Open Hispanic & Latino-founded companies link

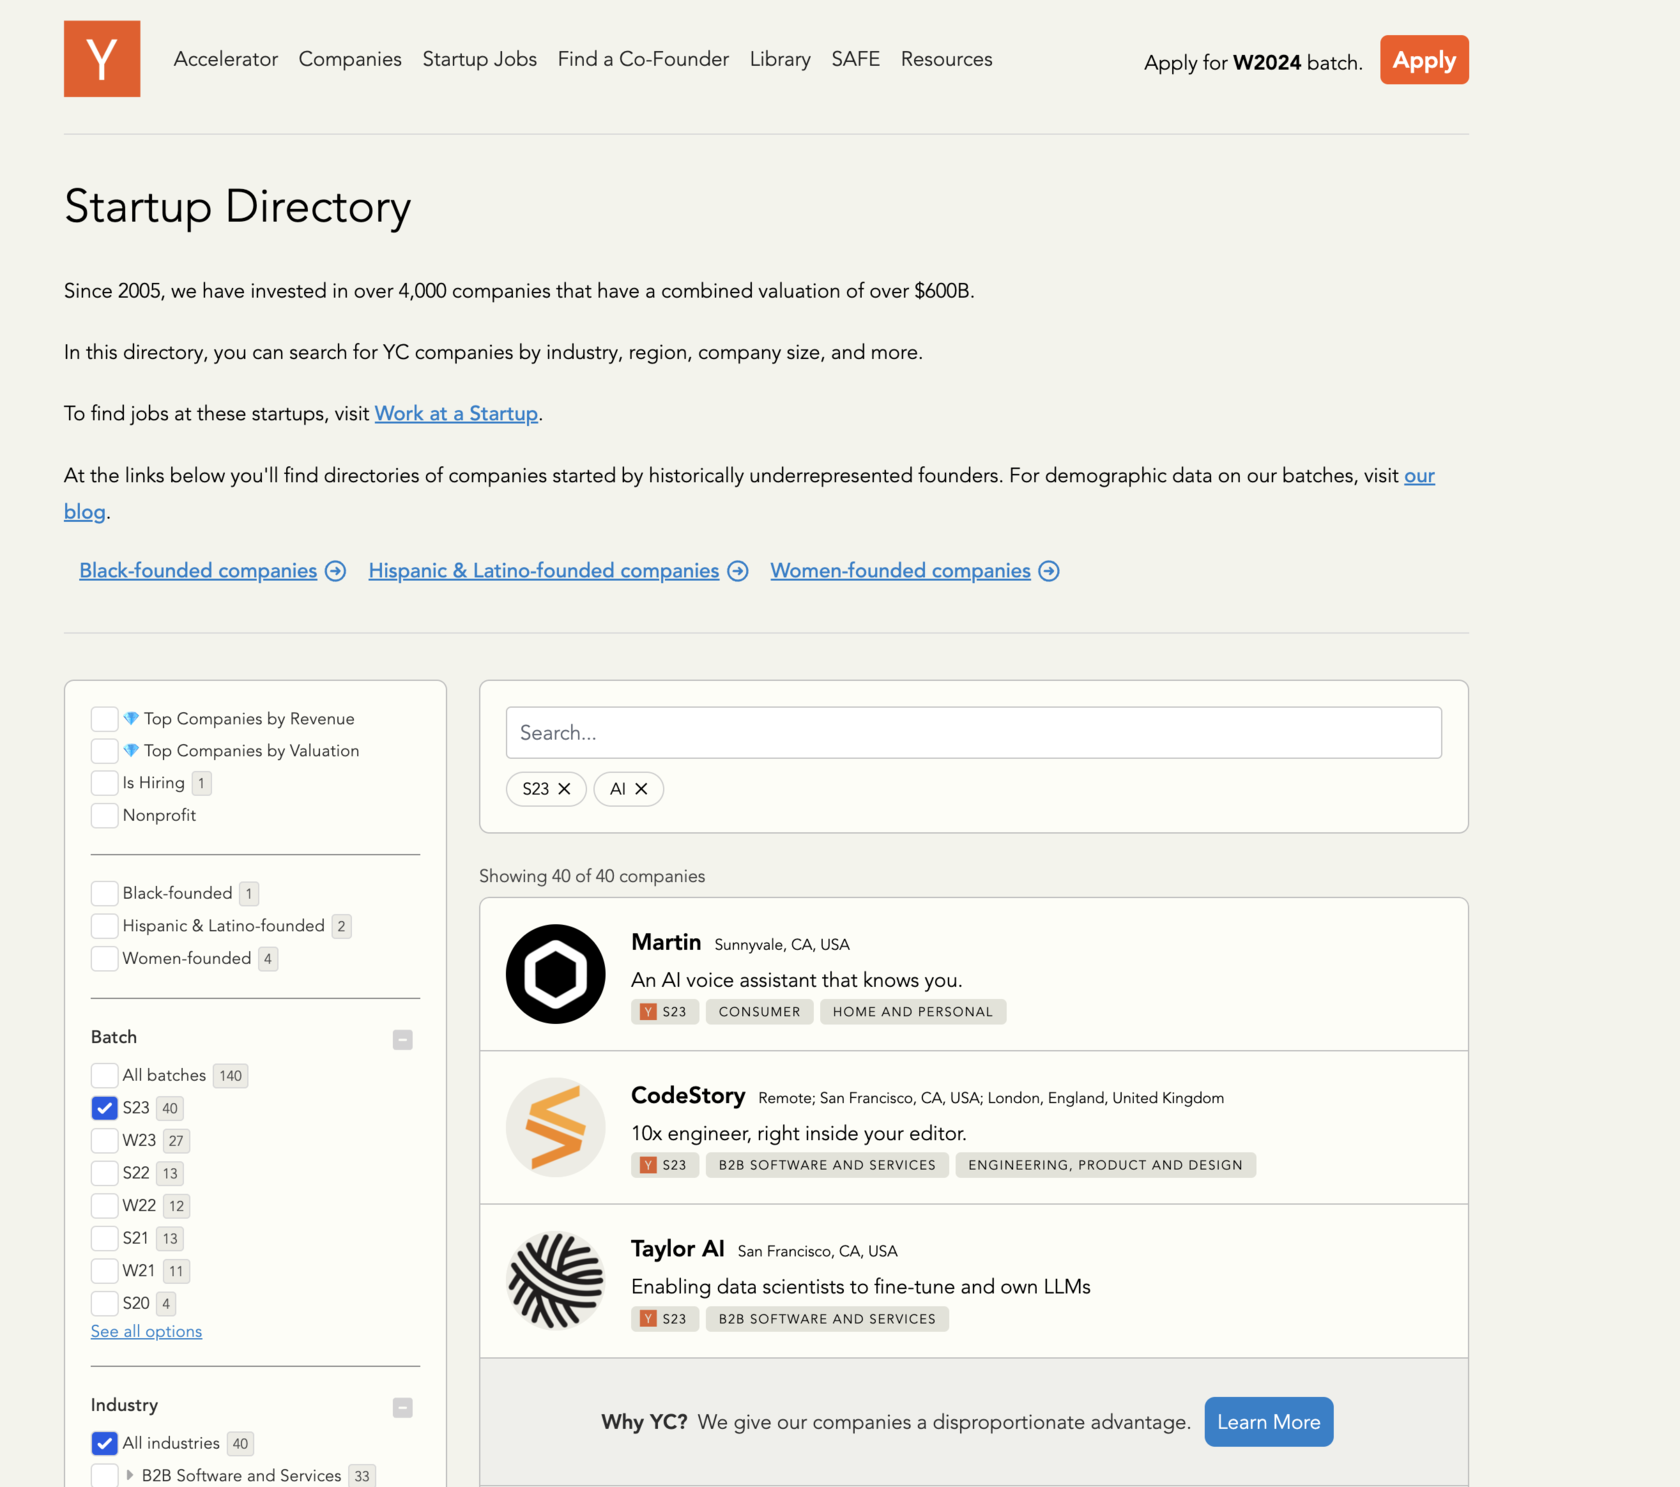(x=544, y=571)
